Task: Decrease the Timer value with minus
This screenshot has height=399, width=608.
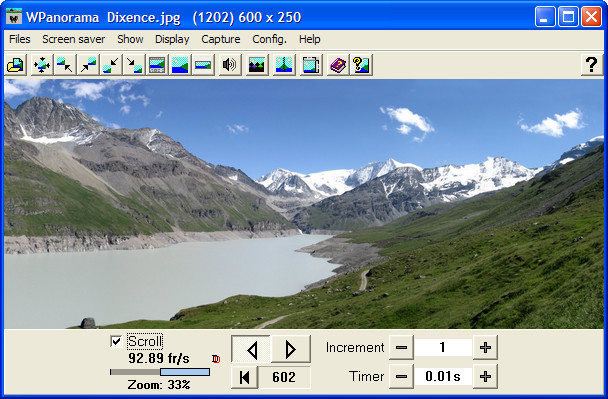Action: [x=401, y=376]
